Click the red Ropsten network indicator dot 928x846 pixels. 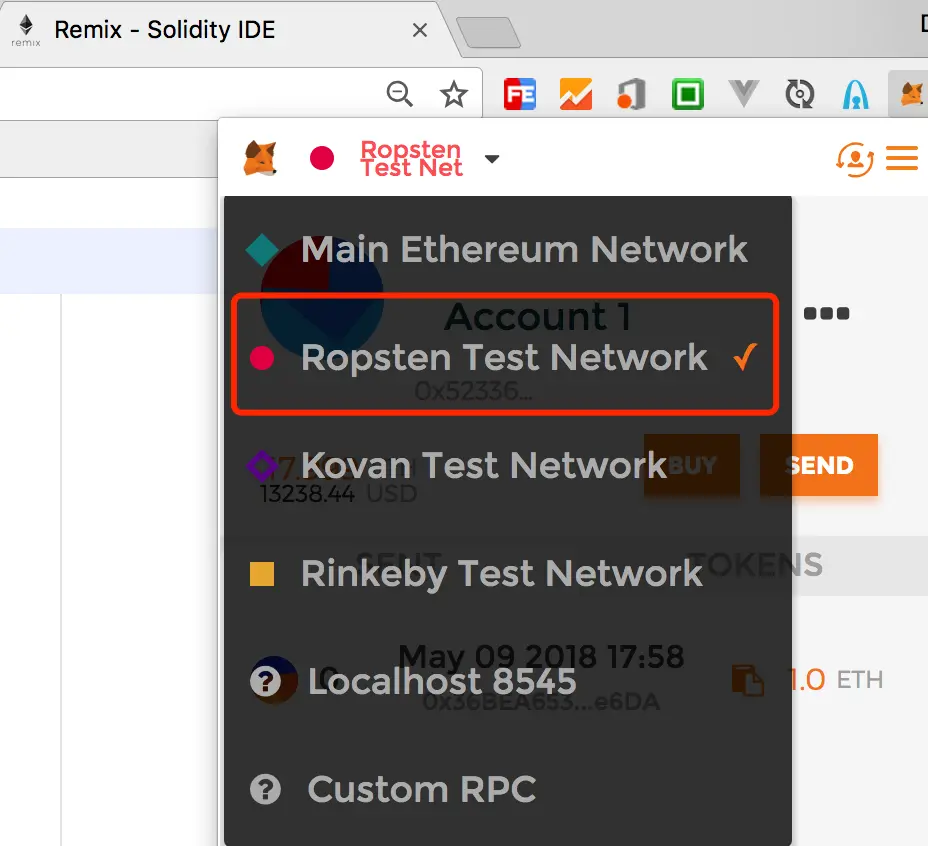click(322, 158)
